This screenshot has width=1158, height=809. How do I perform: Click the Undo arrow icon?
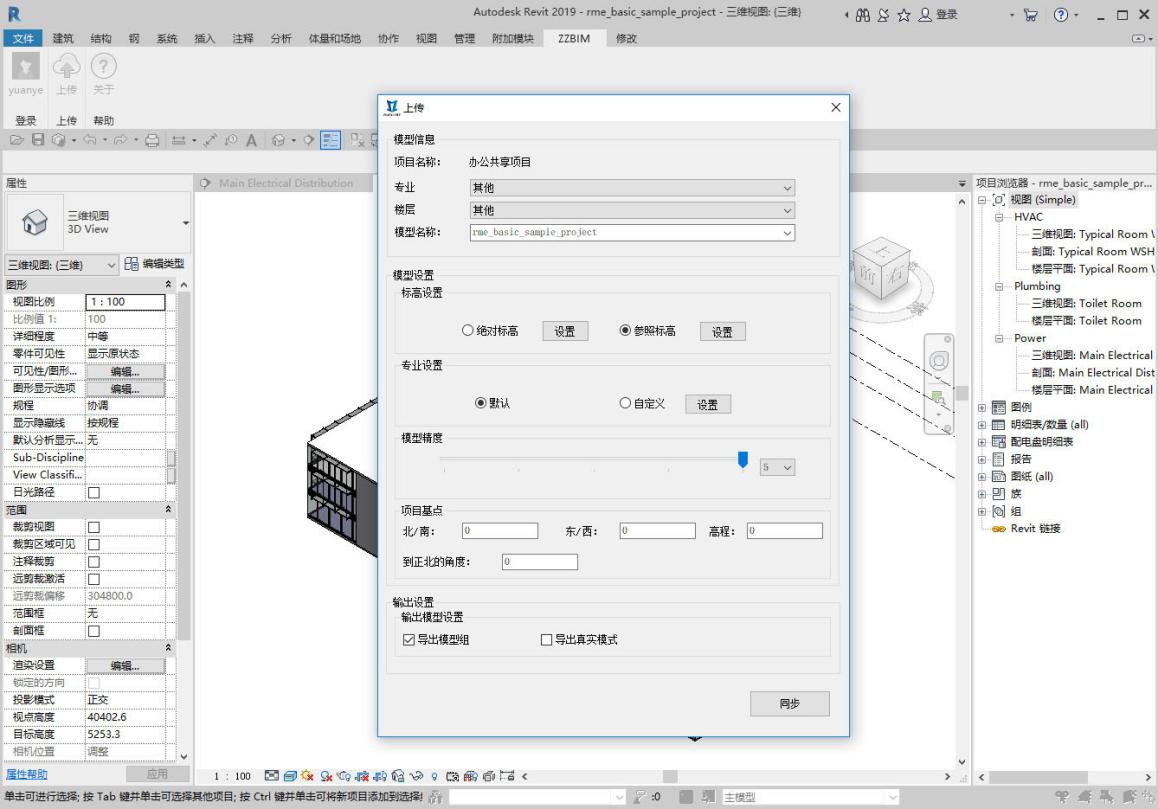click(x=89, y=140)
